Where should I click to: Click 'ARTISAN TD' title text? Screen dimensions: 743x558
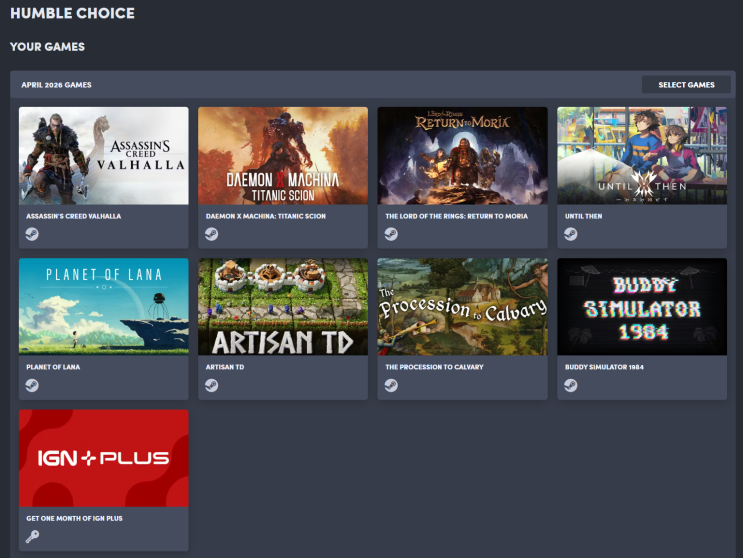click(x=225, y=367)
